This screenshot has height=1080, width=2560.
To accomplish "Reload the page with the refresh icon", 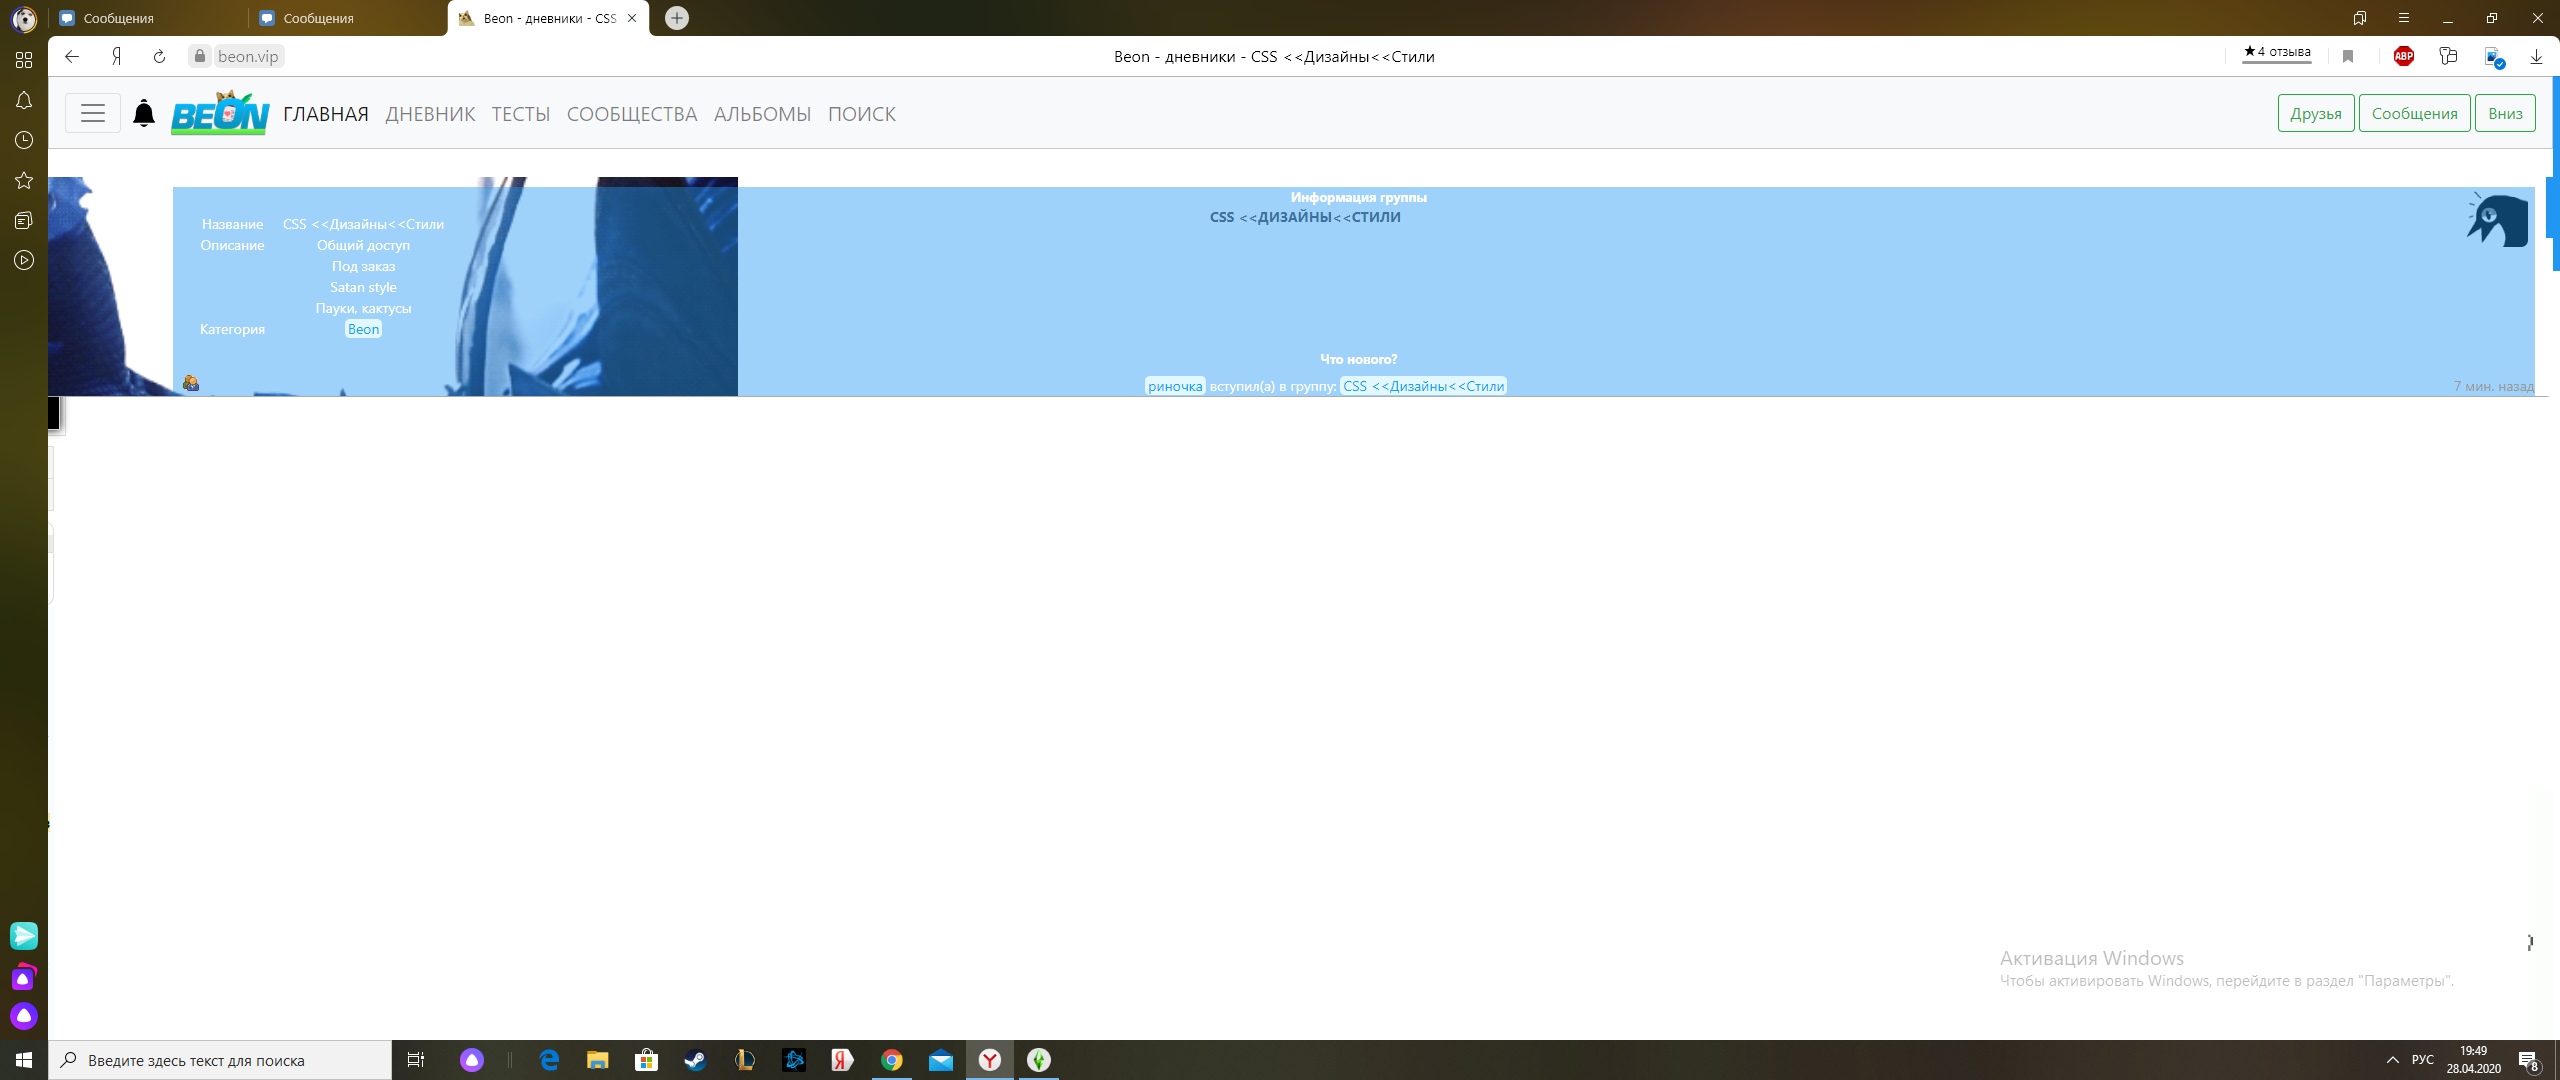I will pyautogui.click(x=159, y=56).
